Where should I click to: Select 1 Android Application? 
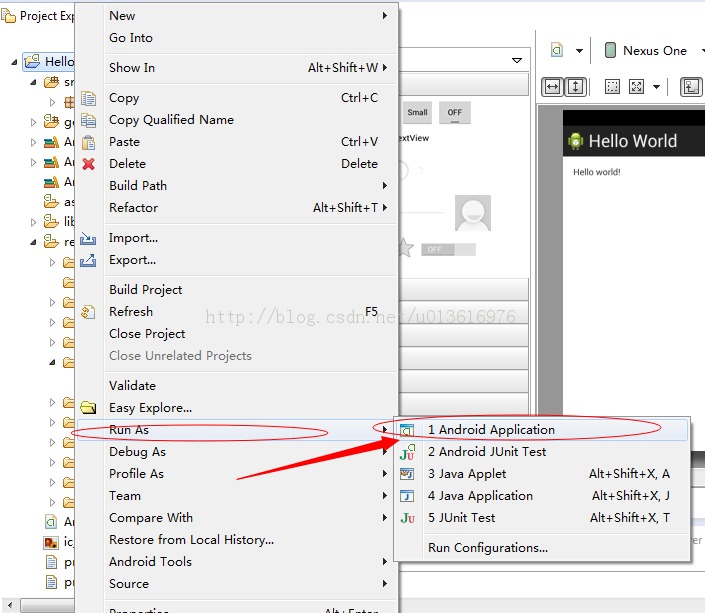point(542,430)
